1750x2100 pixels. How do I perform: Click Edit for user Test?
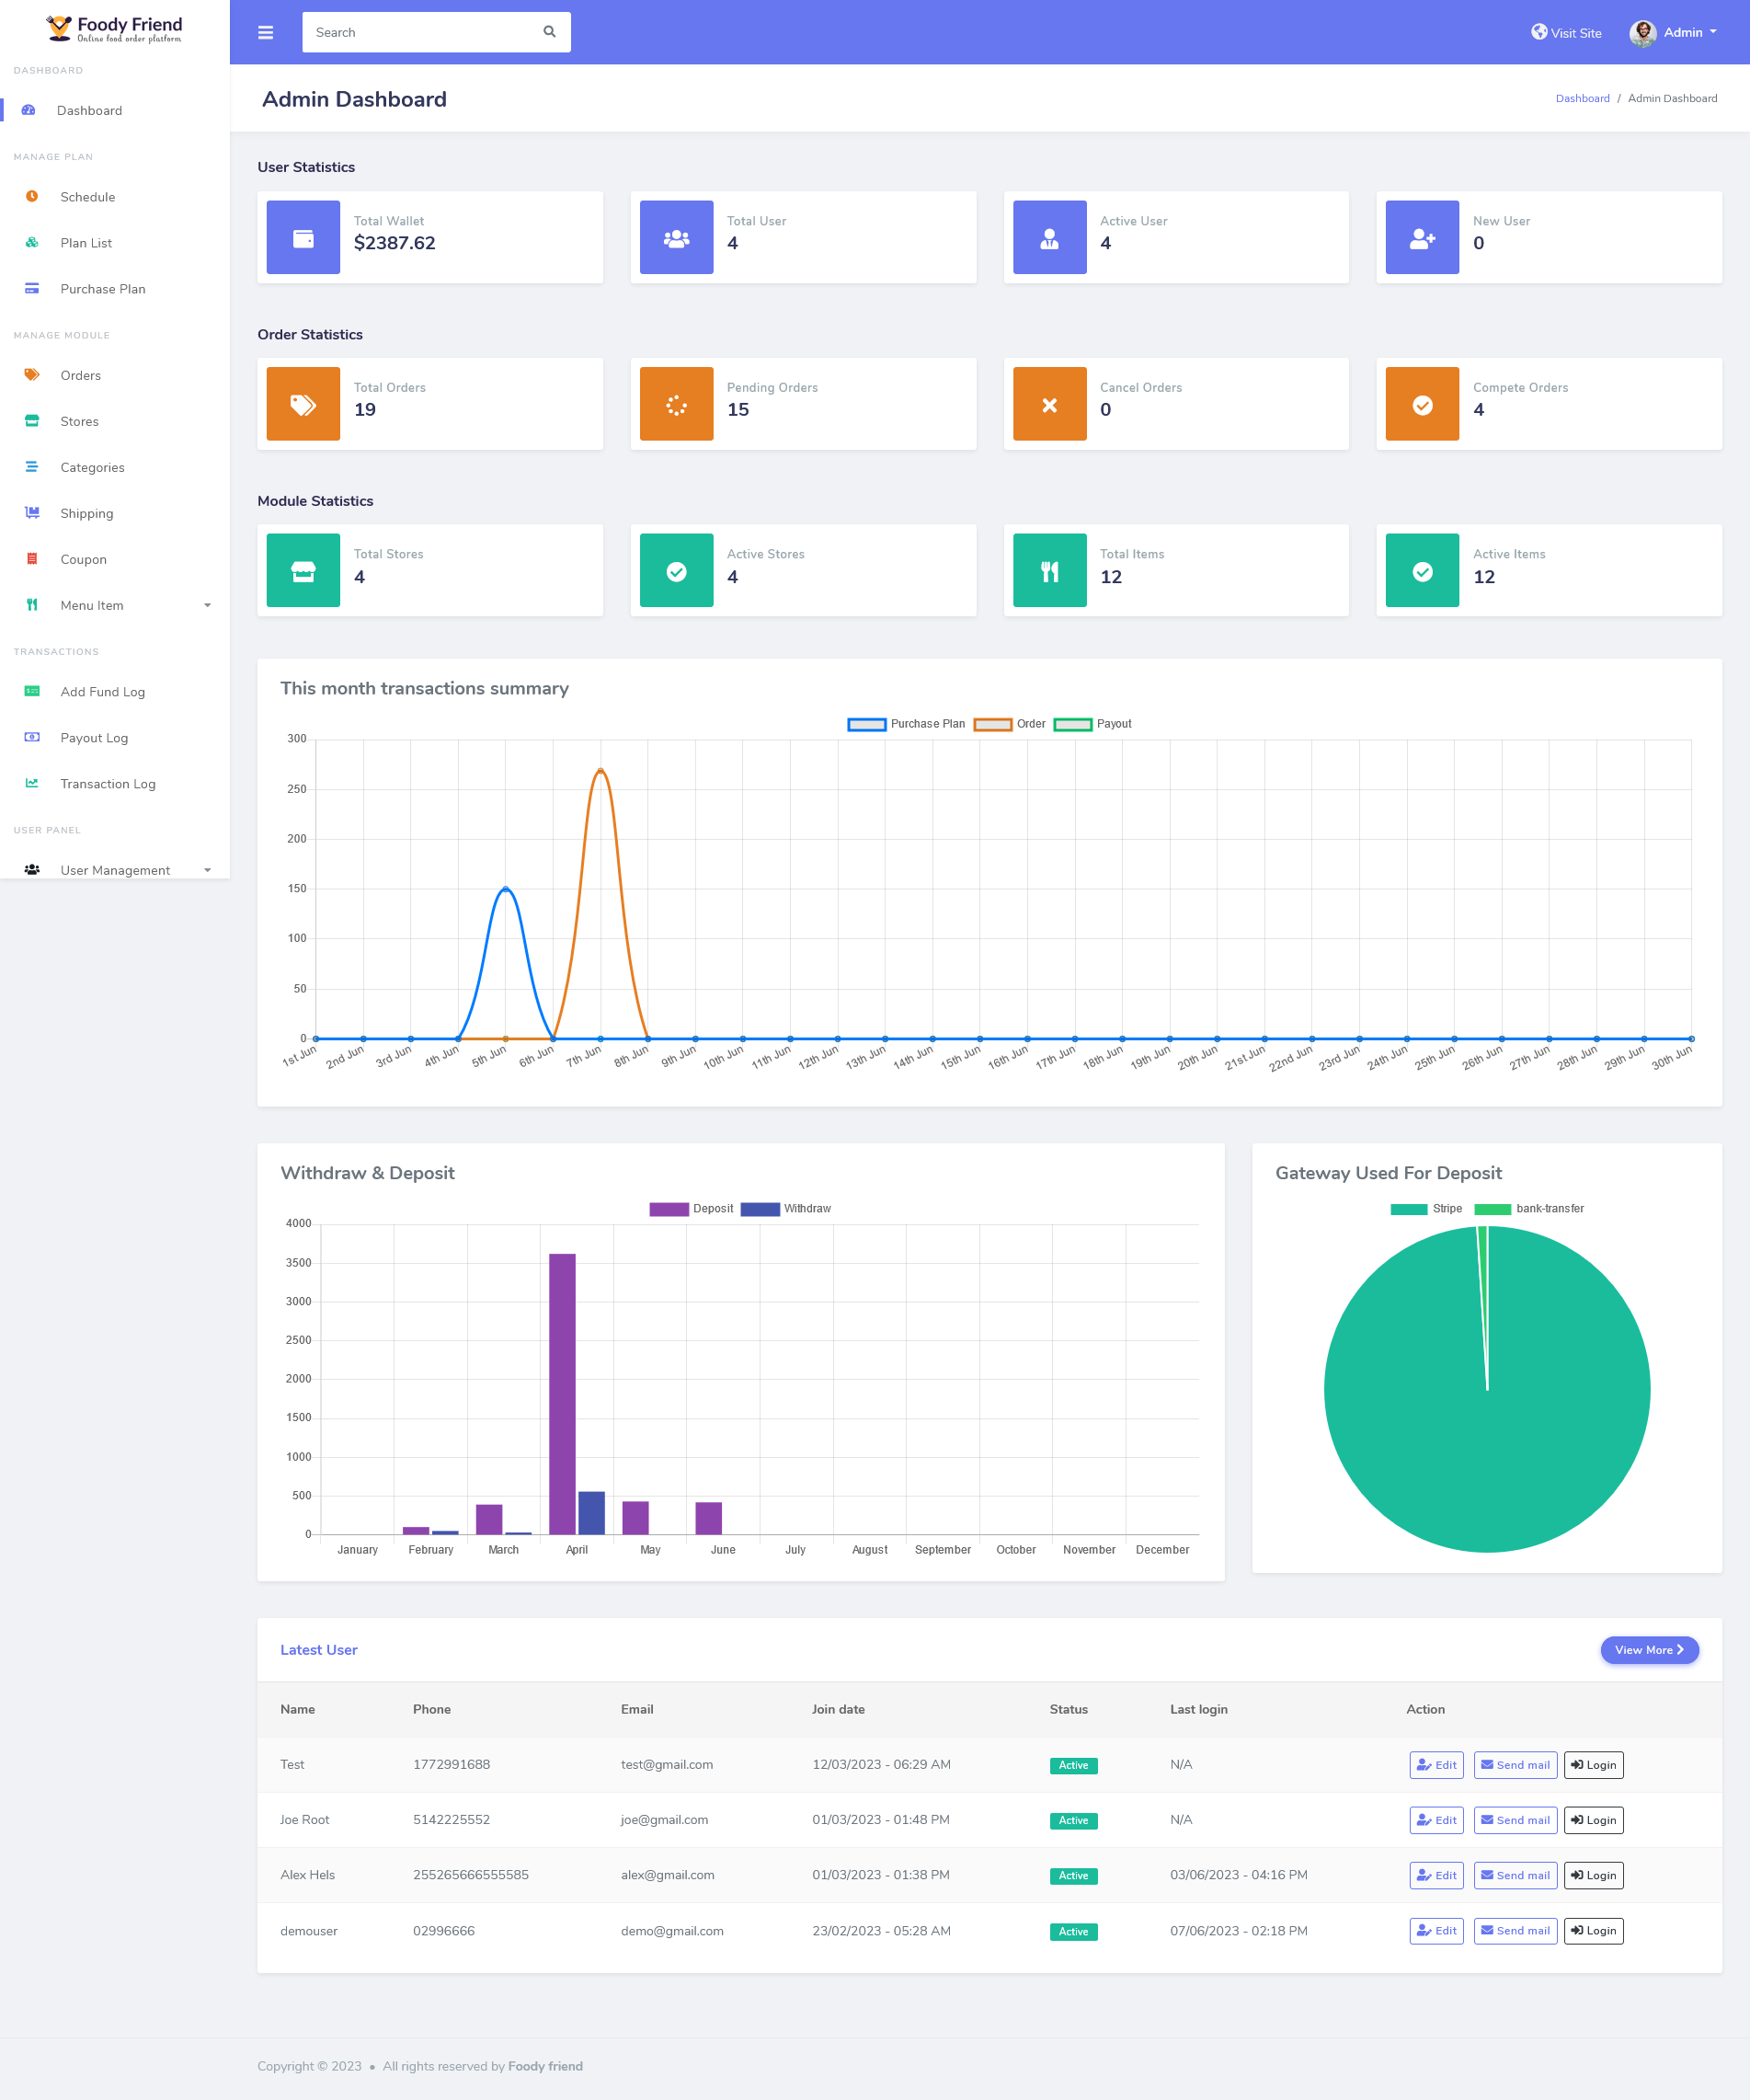1436,1765
